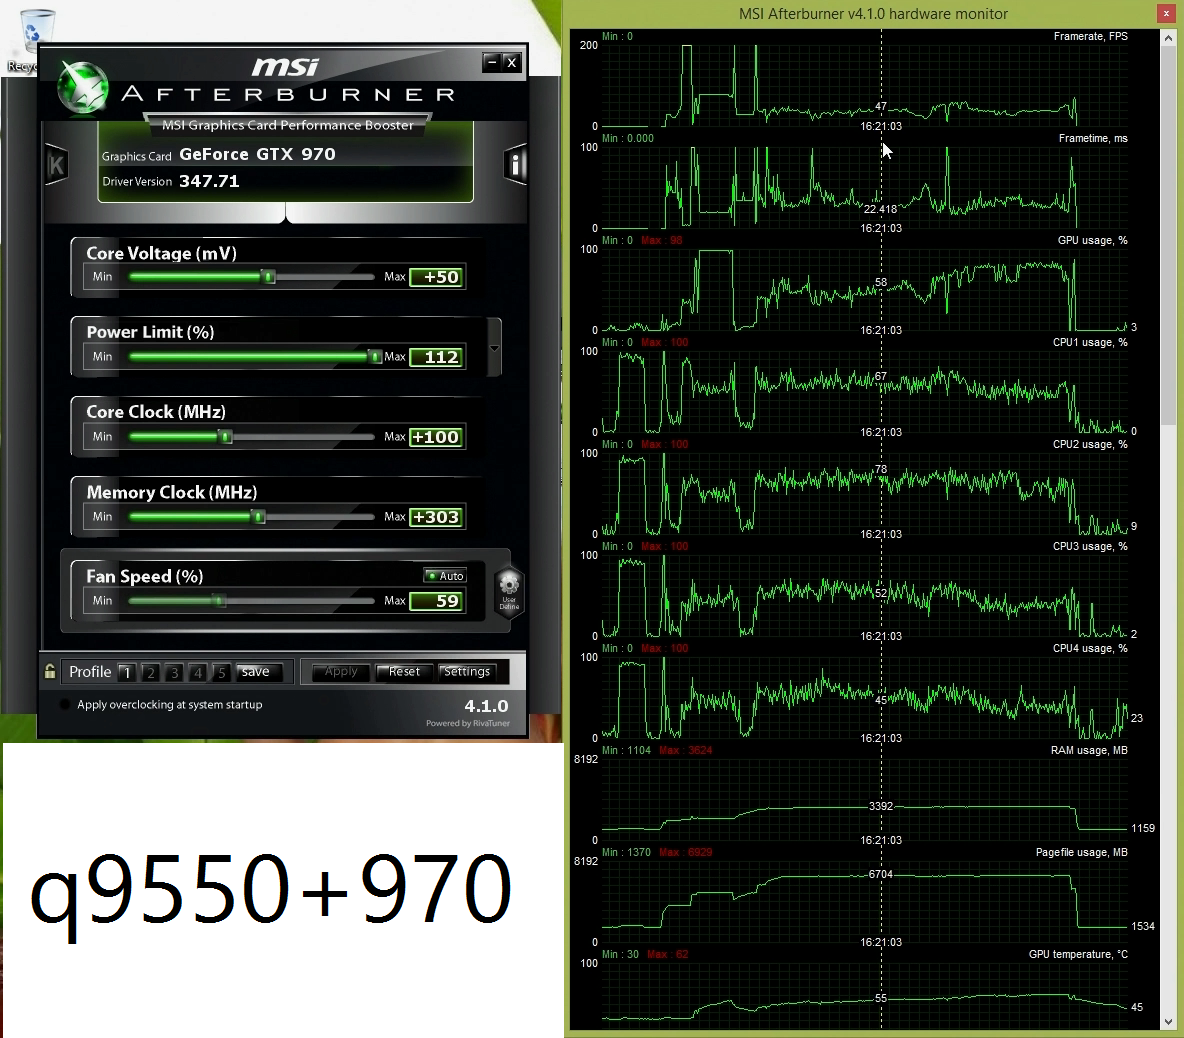The height and width of the screenshot is (1038, 1184).
Task: Click the Power Limit 112 value field
Action: [x=436, y=357]
